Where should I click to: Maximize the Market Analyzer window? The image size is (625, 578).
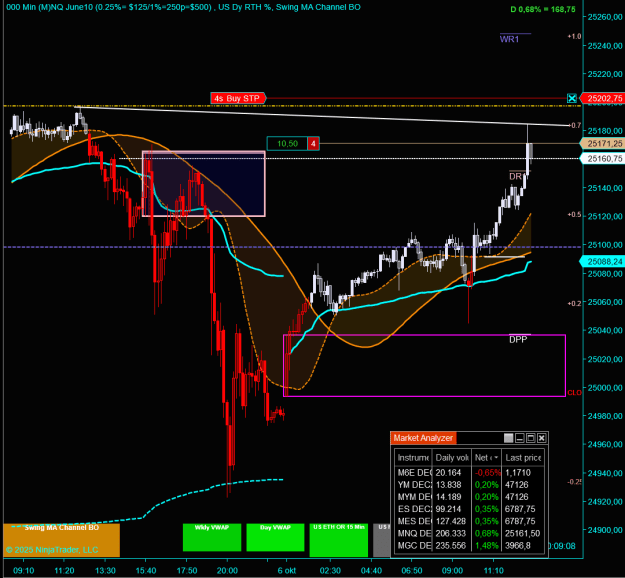(x=531, y=438)
